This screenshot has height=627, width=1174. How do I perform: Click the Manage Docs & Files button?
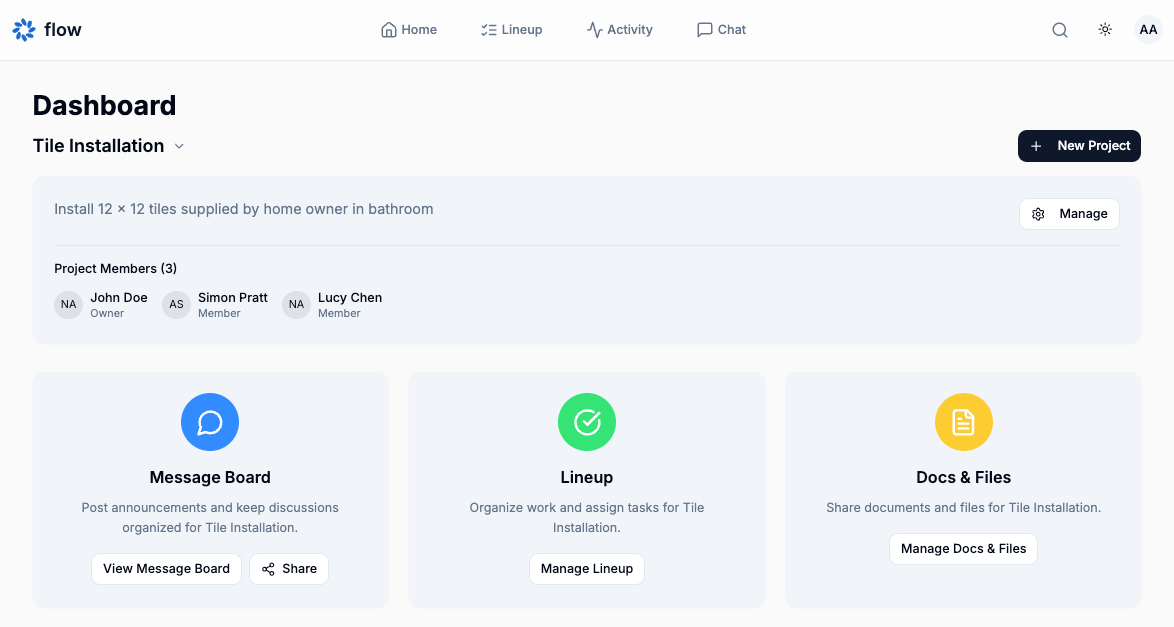click(962, 548)
